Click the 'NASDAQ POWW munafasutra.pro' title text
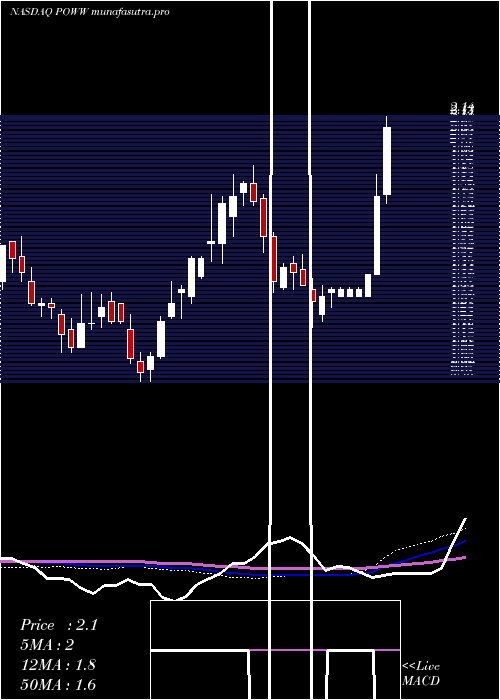 coord(89,12)
